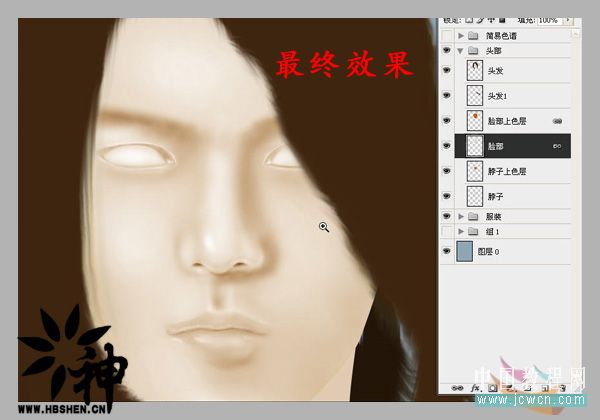Click link icon on selected 脸部 row
600x420 pixels.
557,146
